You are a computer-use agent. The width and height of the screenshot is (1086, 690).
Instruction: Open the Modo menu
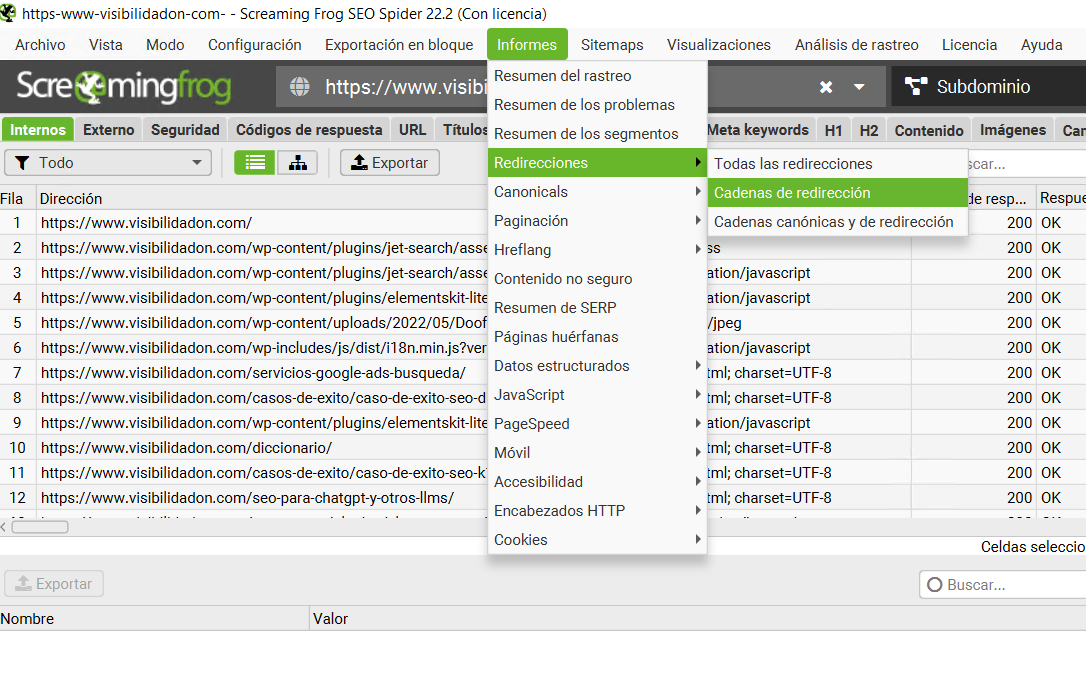click(x=165, y=44)
